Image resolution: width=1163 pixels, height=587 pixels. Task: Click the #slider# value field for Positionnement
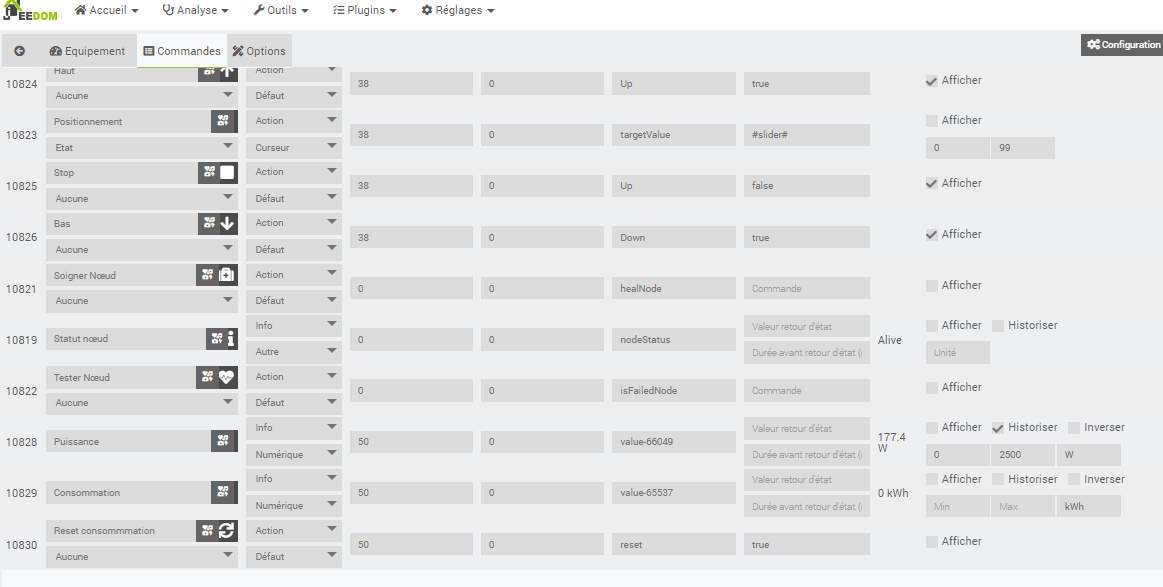806,135
